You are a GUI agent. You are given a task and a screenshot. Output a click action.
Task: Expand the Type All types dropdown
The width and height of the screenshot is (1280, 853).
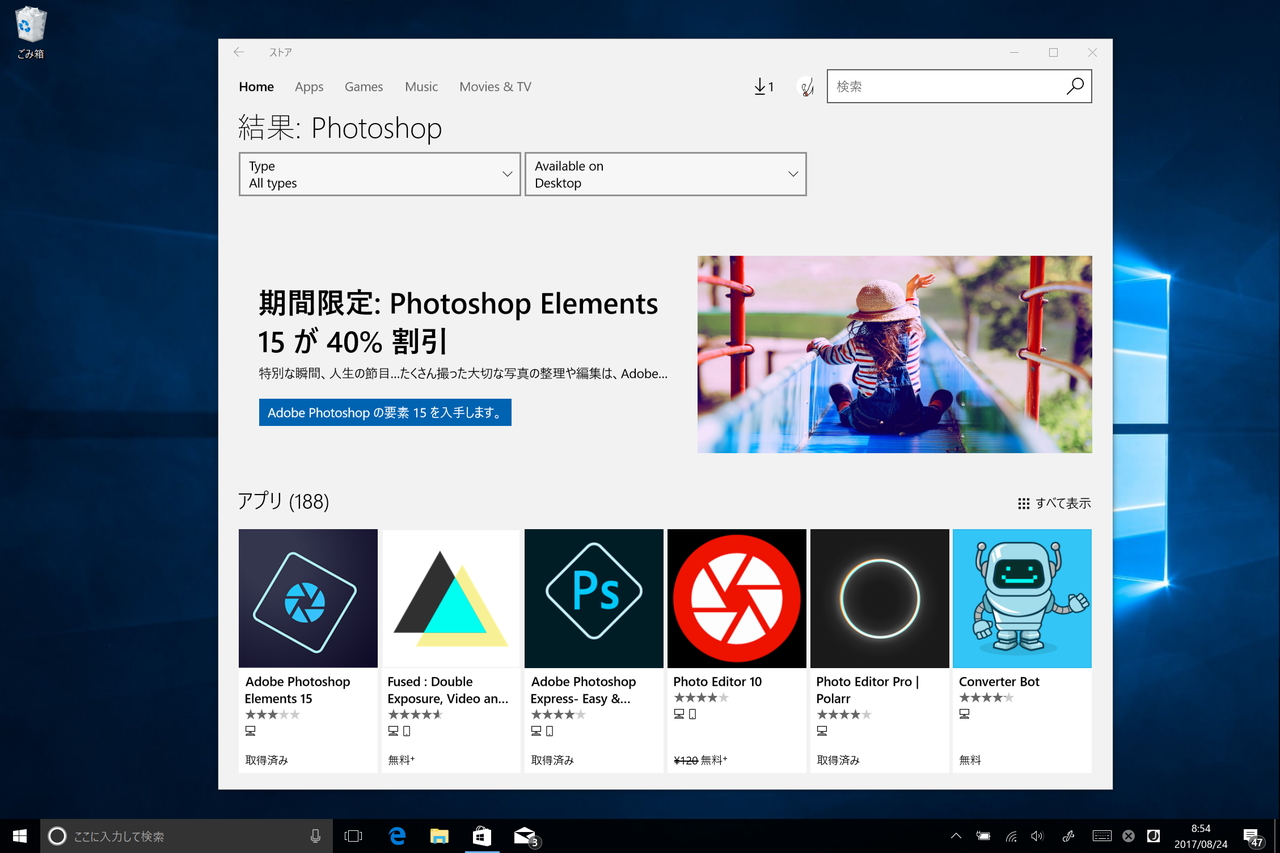pyautogui.click(x=380, y=174)
